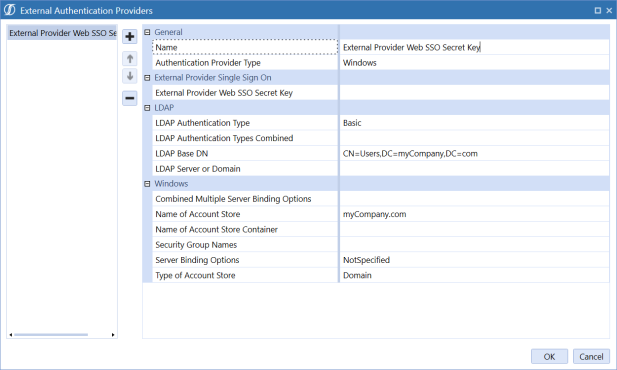Change LDAP Authentication Type value Basic
Image resolution: width=617 pixels, height=370 pixels.
(x=474, y=123)
